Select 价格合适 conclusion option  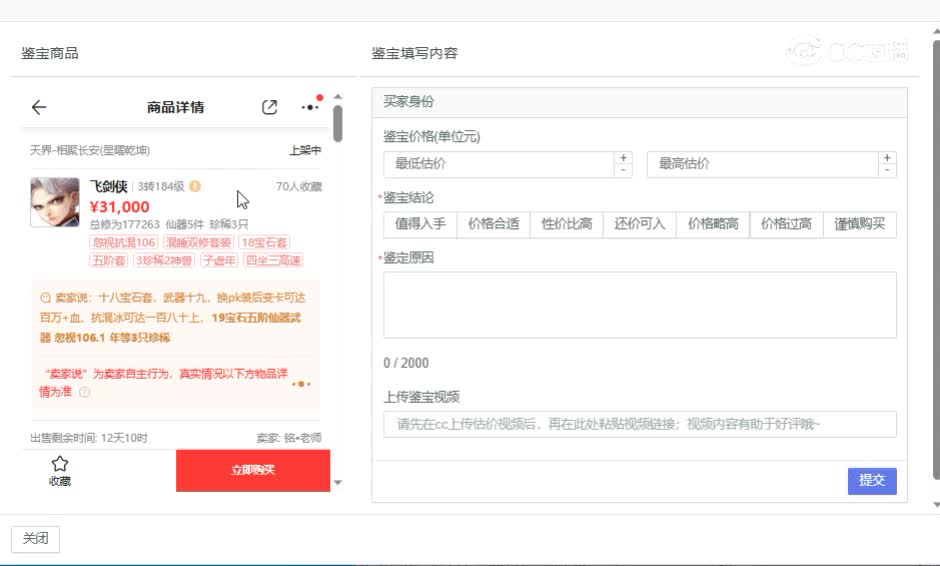coord(493,224)
